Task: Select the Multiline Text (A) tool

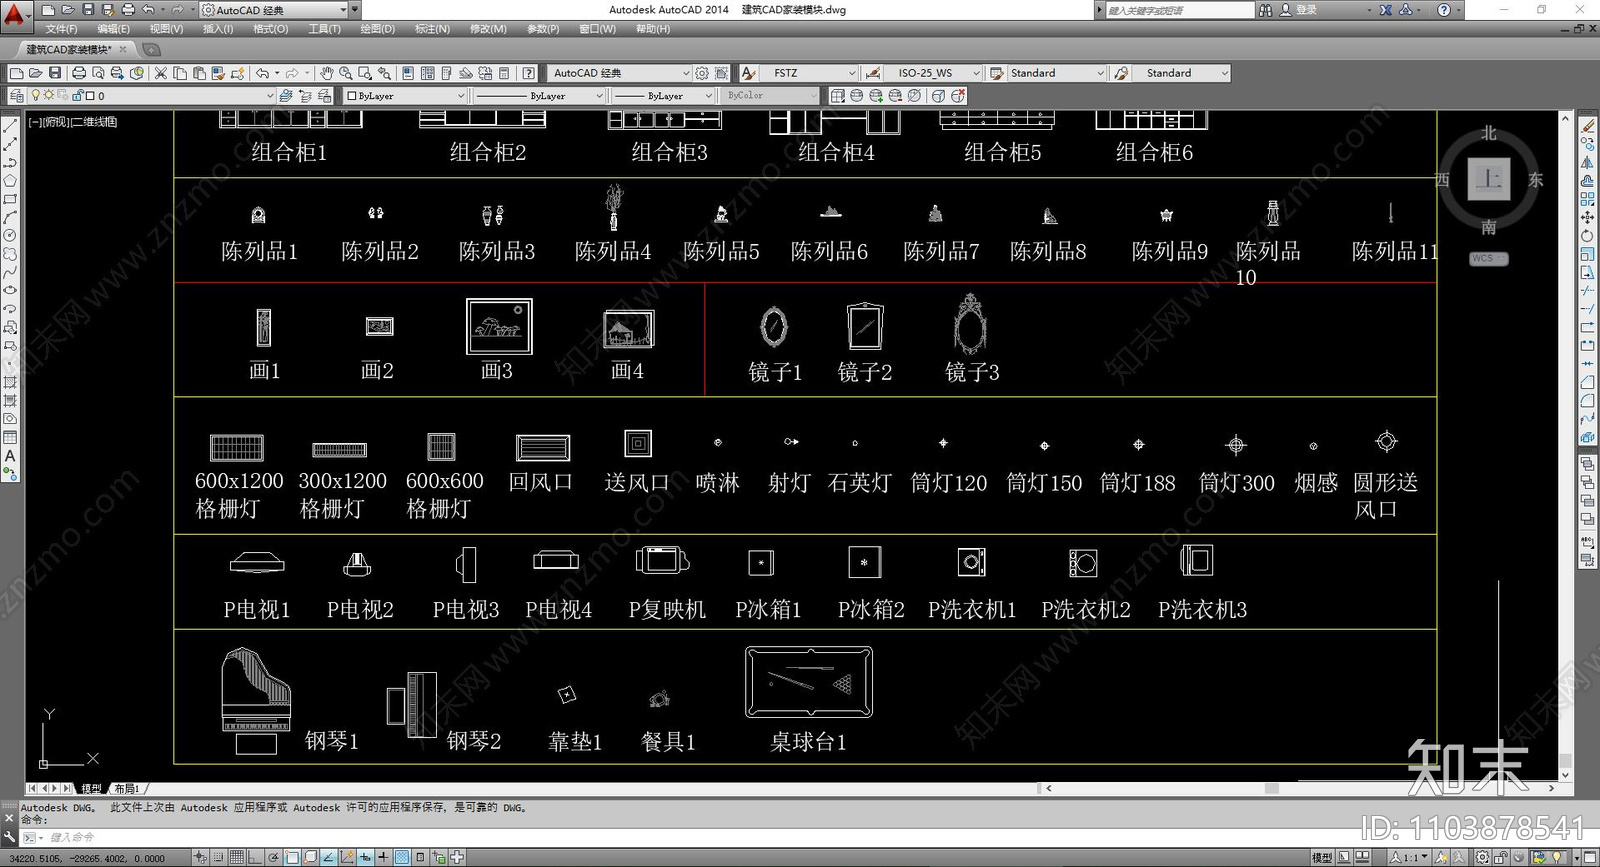Action: [10, 456]
